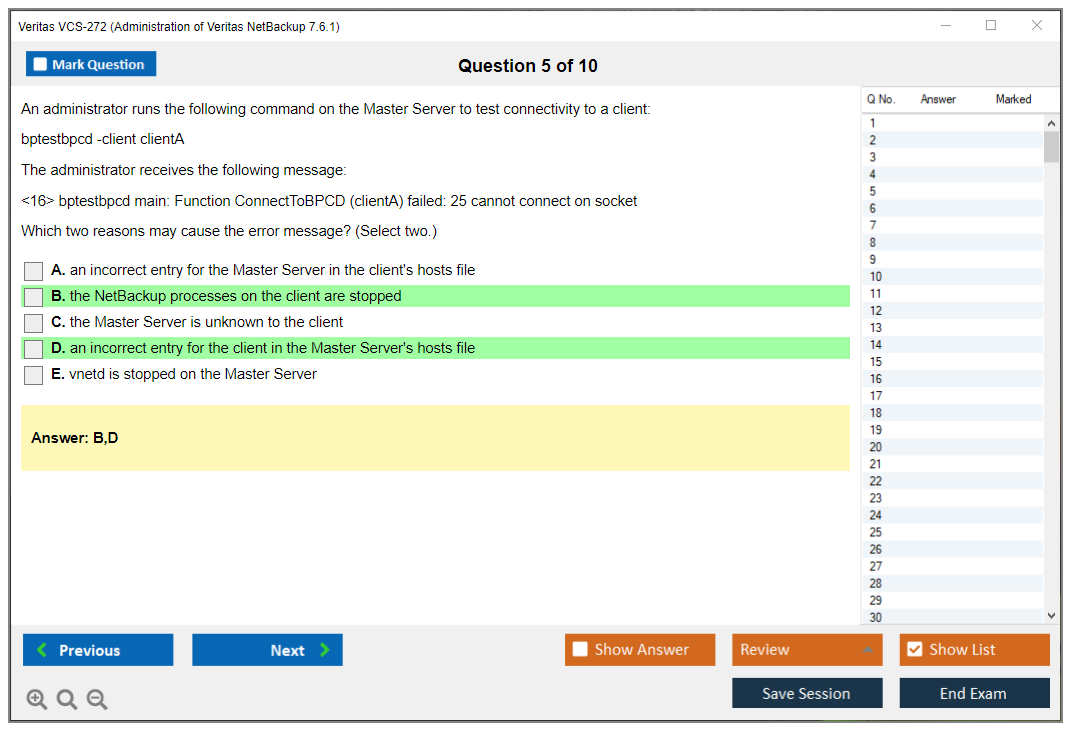Jump to question 10 in list
1075x735 pixels.
pyautogui.click(x=876, y=277)
